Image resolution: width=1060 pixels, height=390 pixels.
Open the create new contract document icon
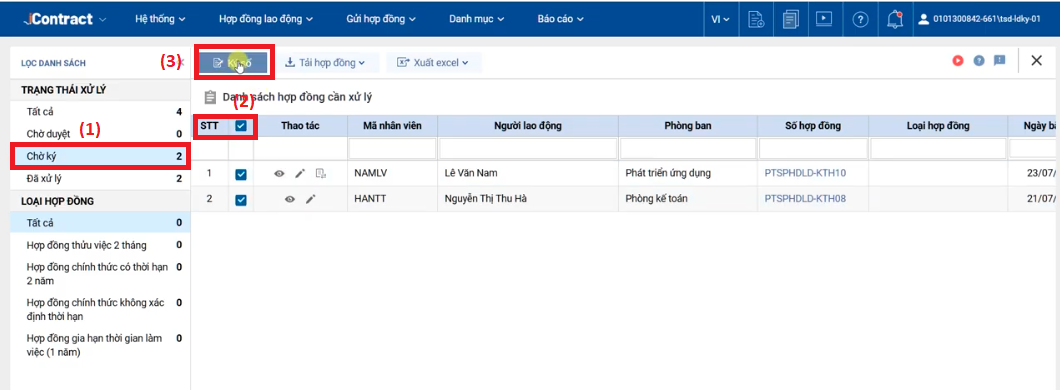[x=756, y=19]
